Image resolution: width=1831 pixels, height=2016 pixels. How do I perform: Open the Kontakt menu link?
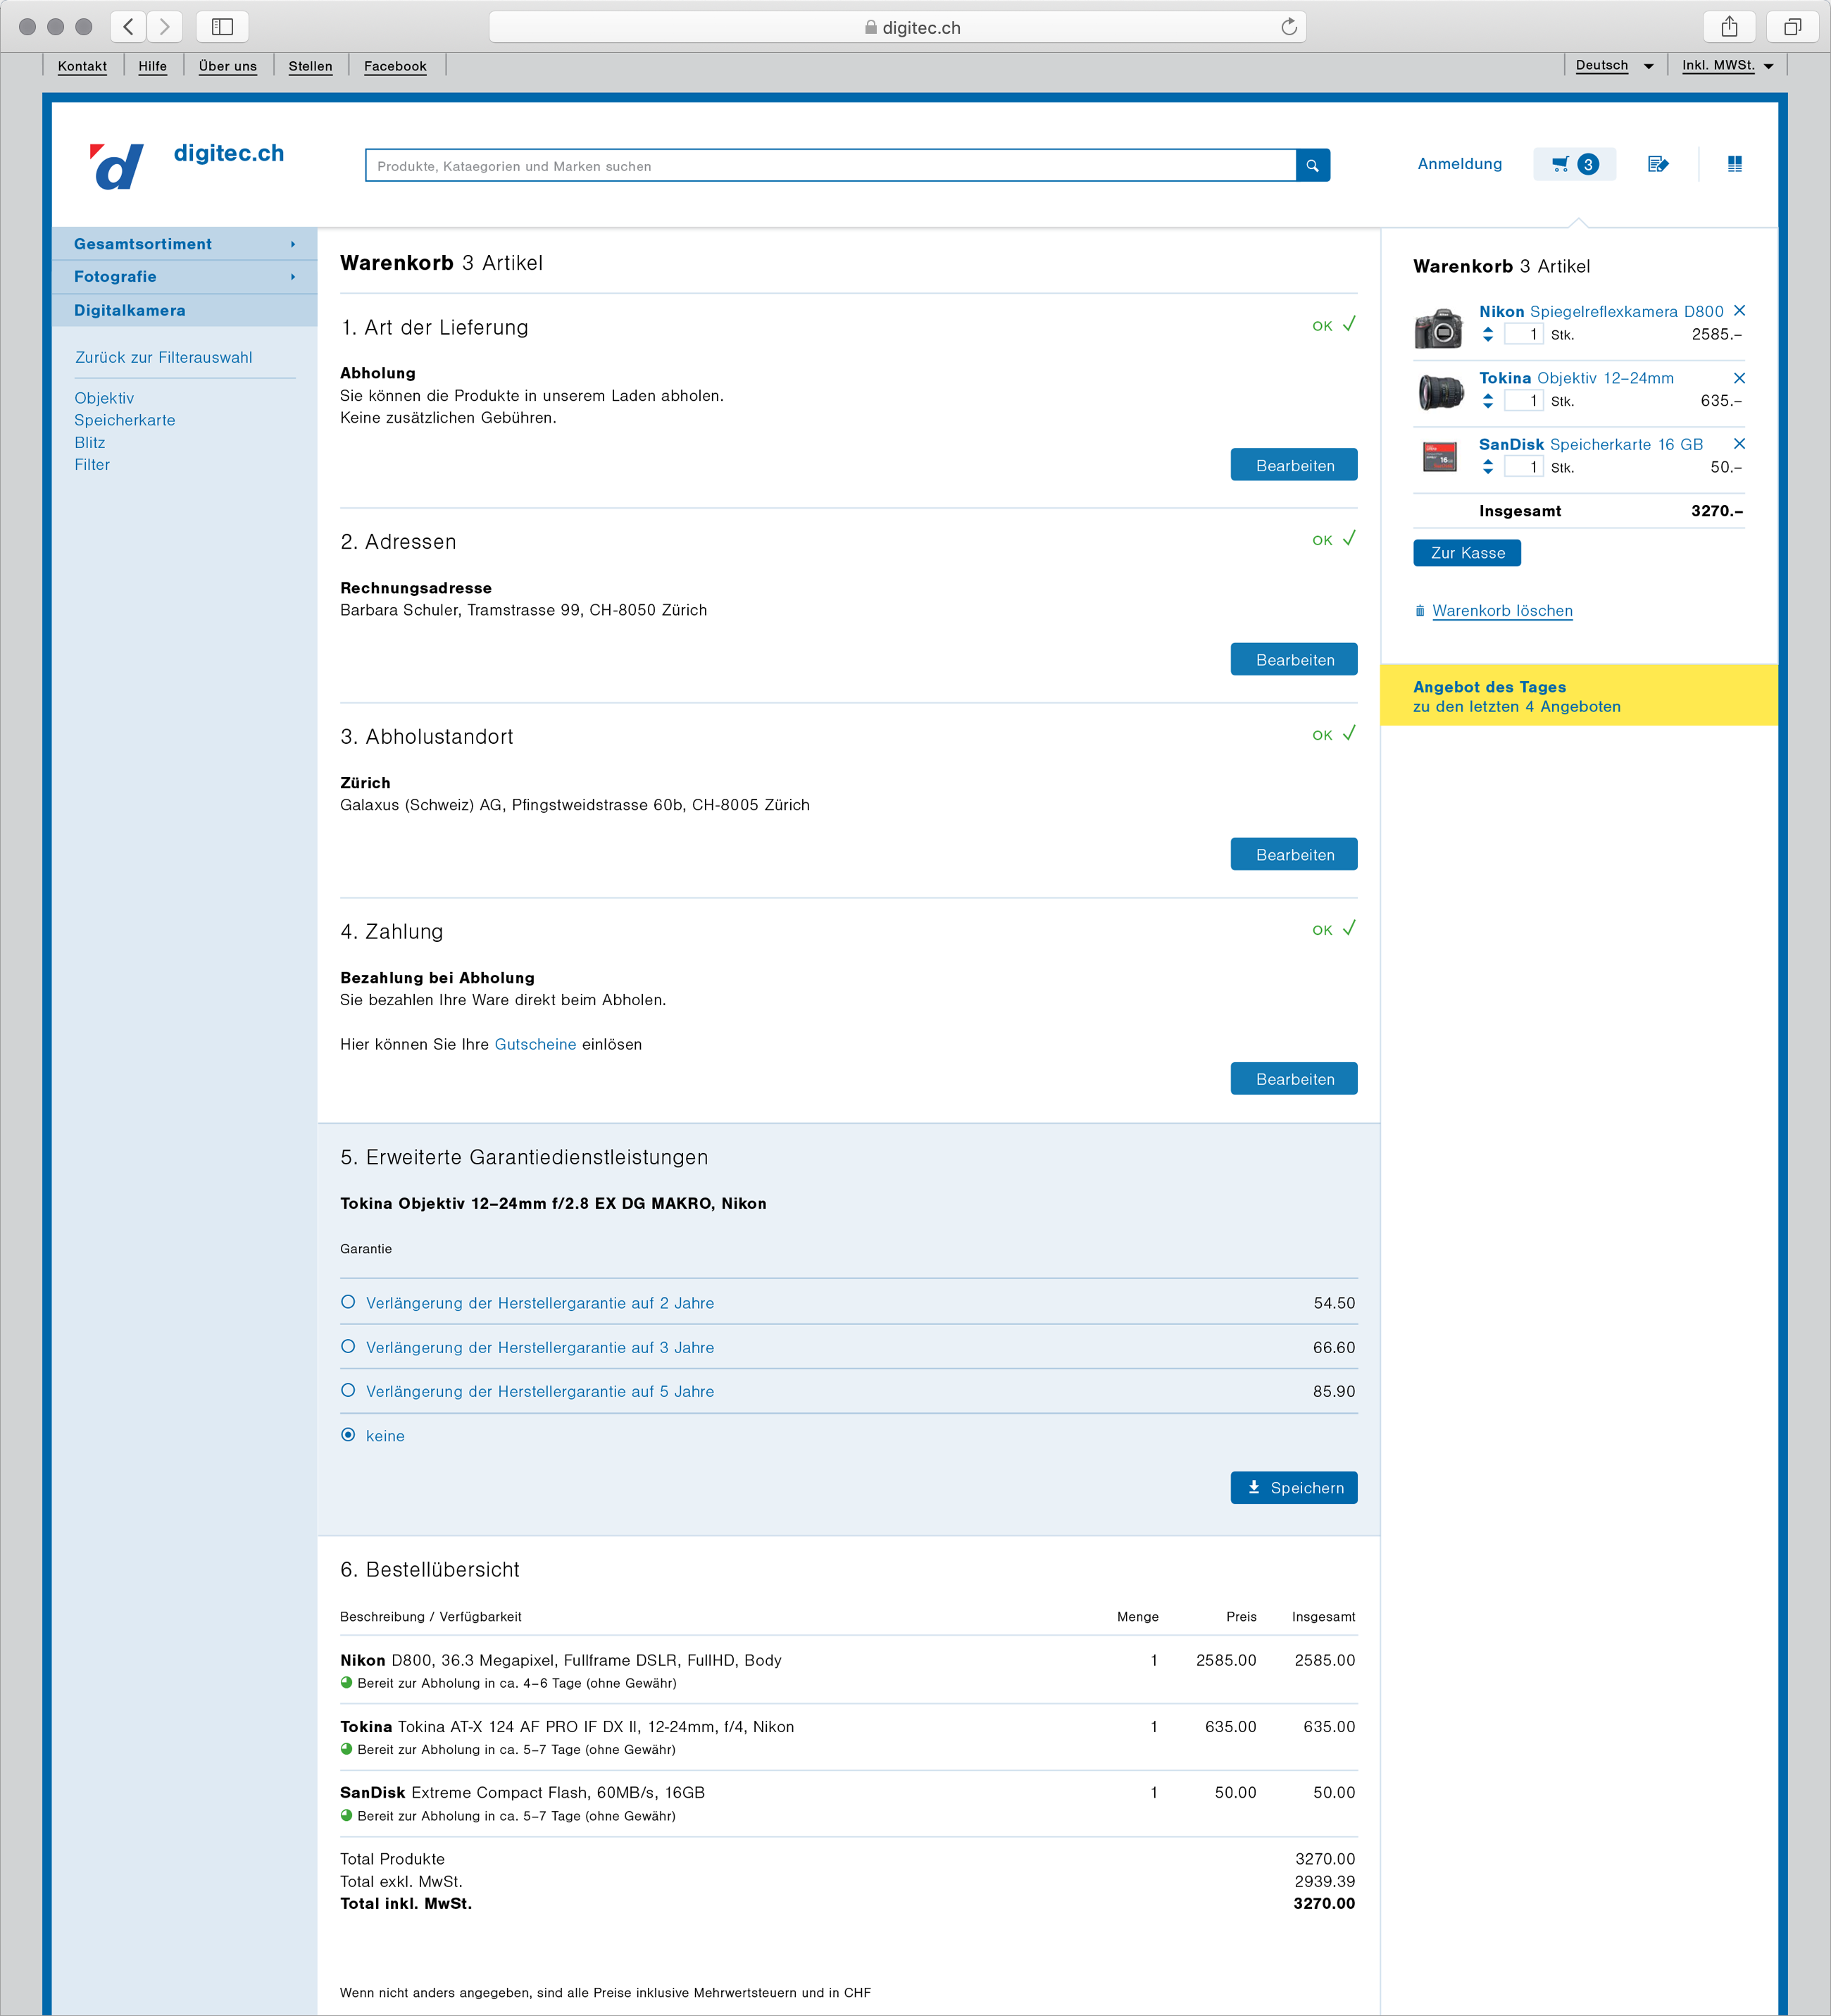click(82, 66)
